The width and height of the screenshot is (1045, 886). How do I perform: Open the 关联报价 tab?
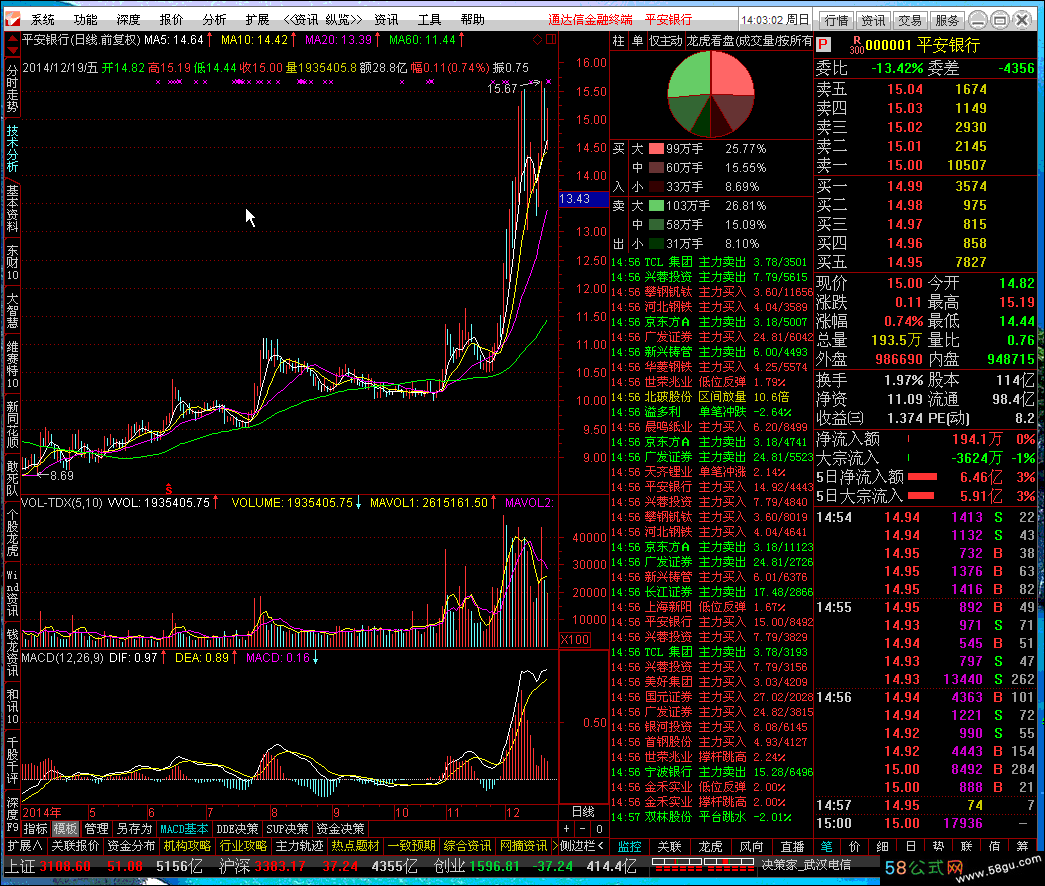tap(75, 845)
